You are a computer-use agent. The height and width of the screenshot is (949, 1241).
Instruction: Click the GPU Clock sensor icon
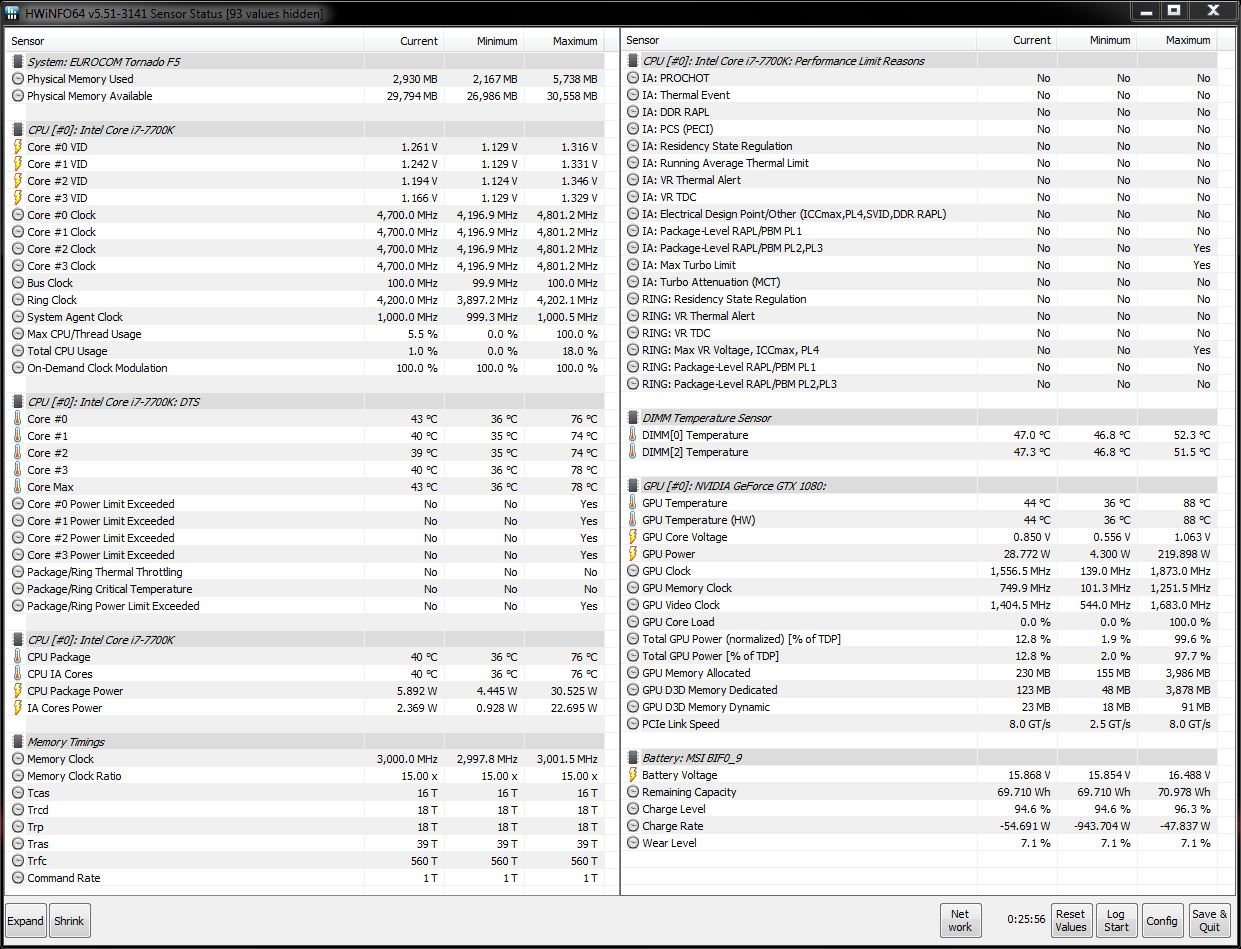click(x=633, y=571)
